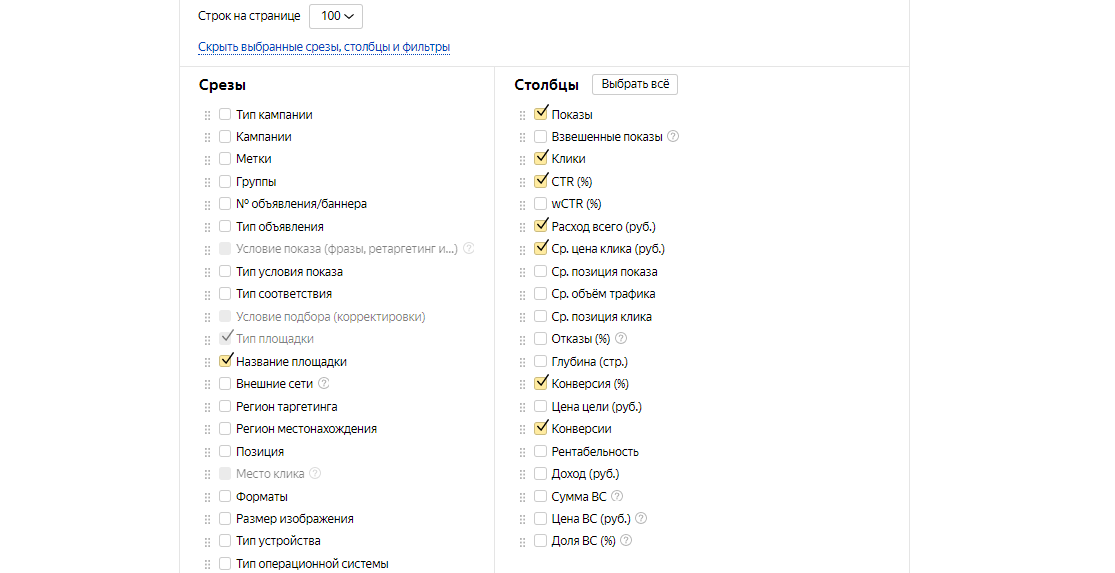Uncheck the Клики column checkbox
The height and width of the screenshot is (573, 1115).
(541, 159)
